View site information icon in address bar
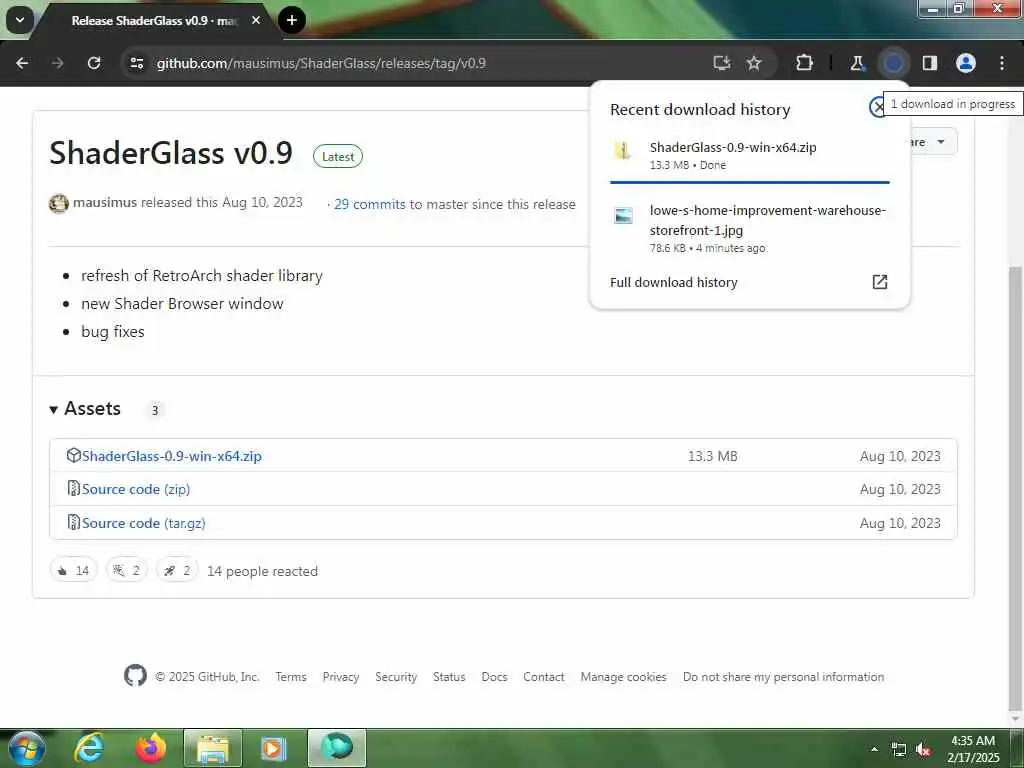This screenshot has height=768, width=1024. coord(136,63)
